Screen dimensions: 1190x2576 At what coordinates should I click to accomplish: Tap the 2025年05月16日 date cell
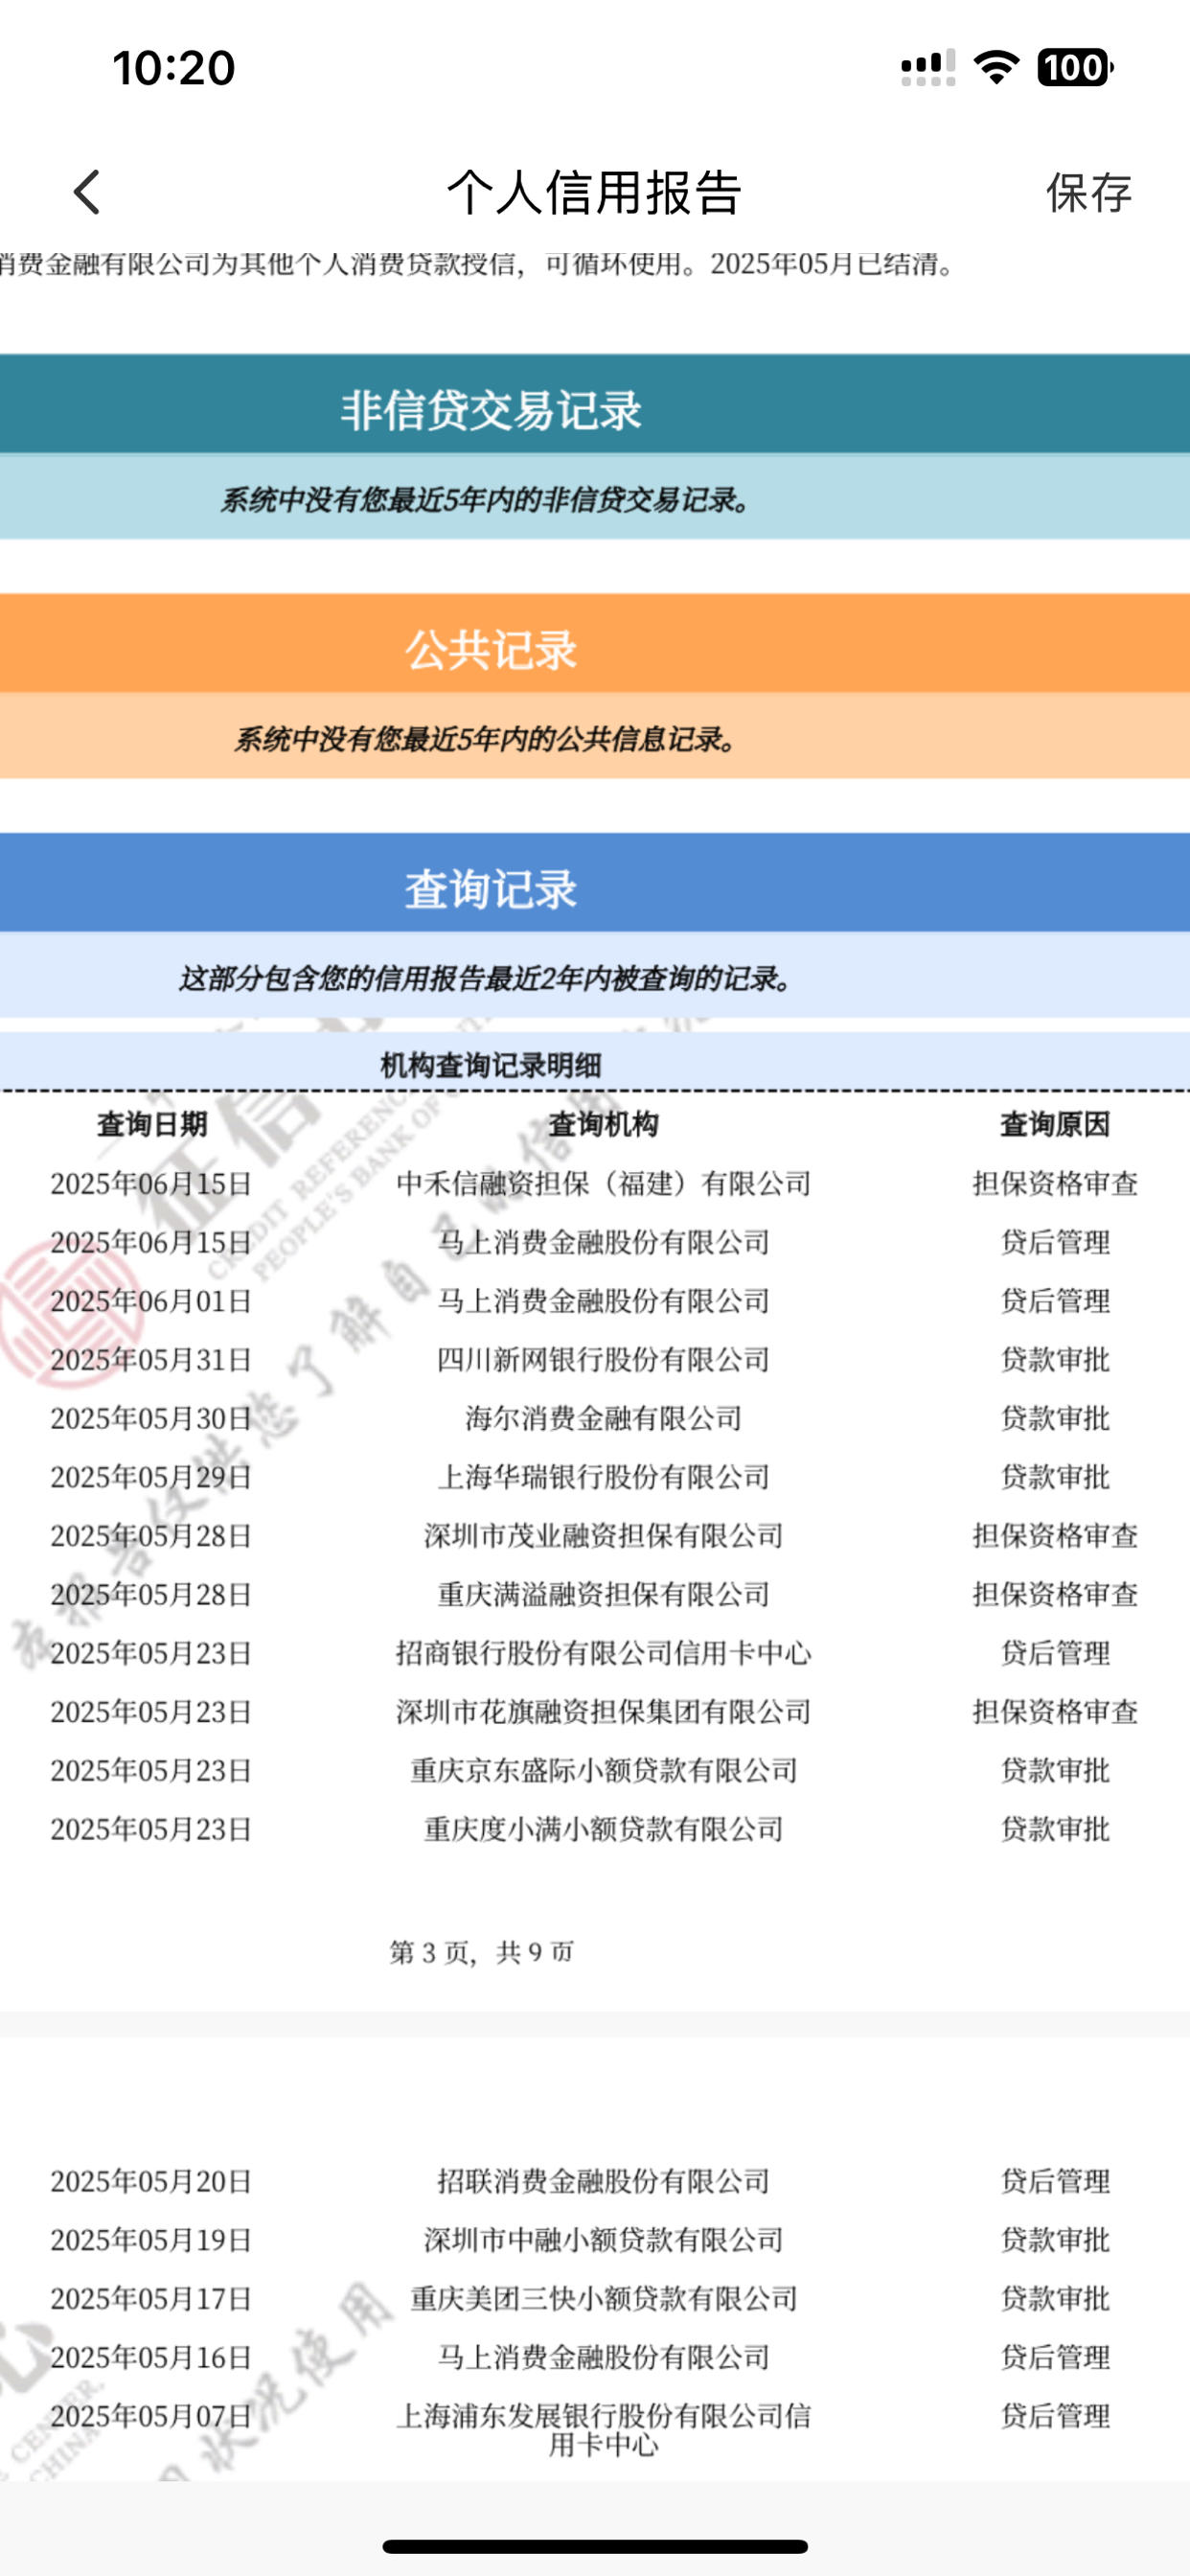[x=151, y=2357]
